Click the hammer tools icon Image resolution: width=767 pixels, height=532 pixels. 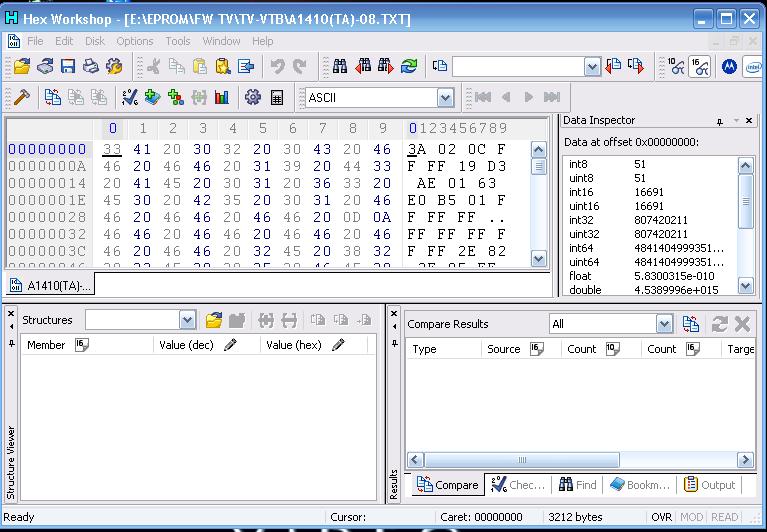[22, 97]
